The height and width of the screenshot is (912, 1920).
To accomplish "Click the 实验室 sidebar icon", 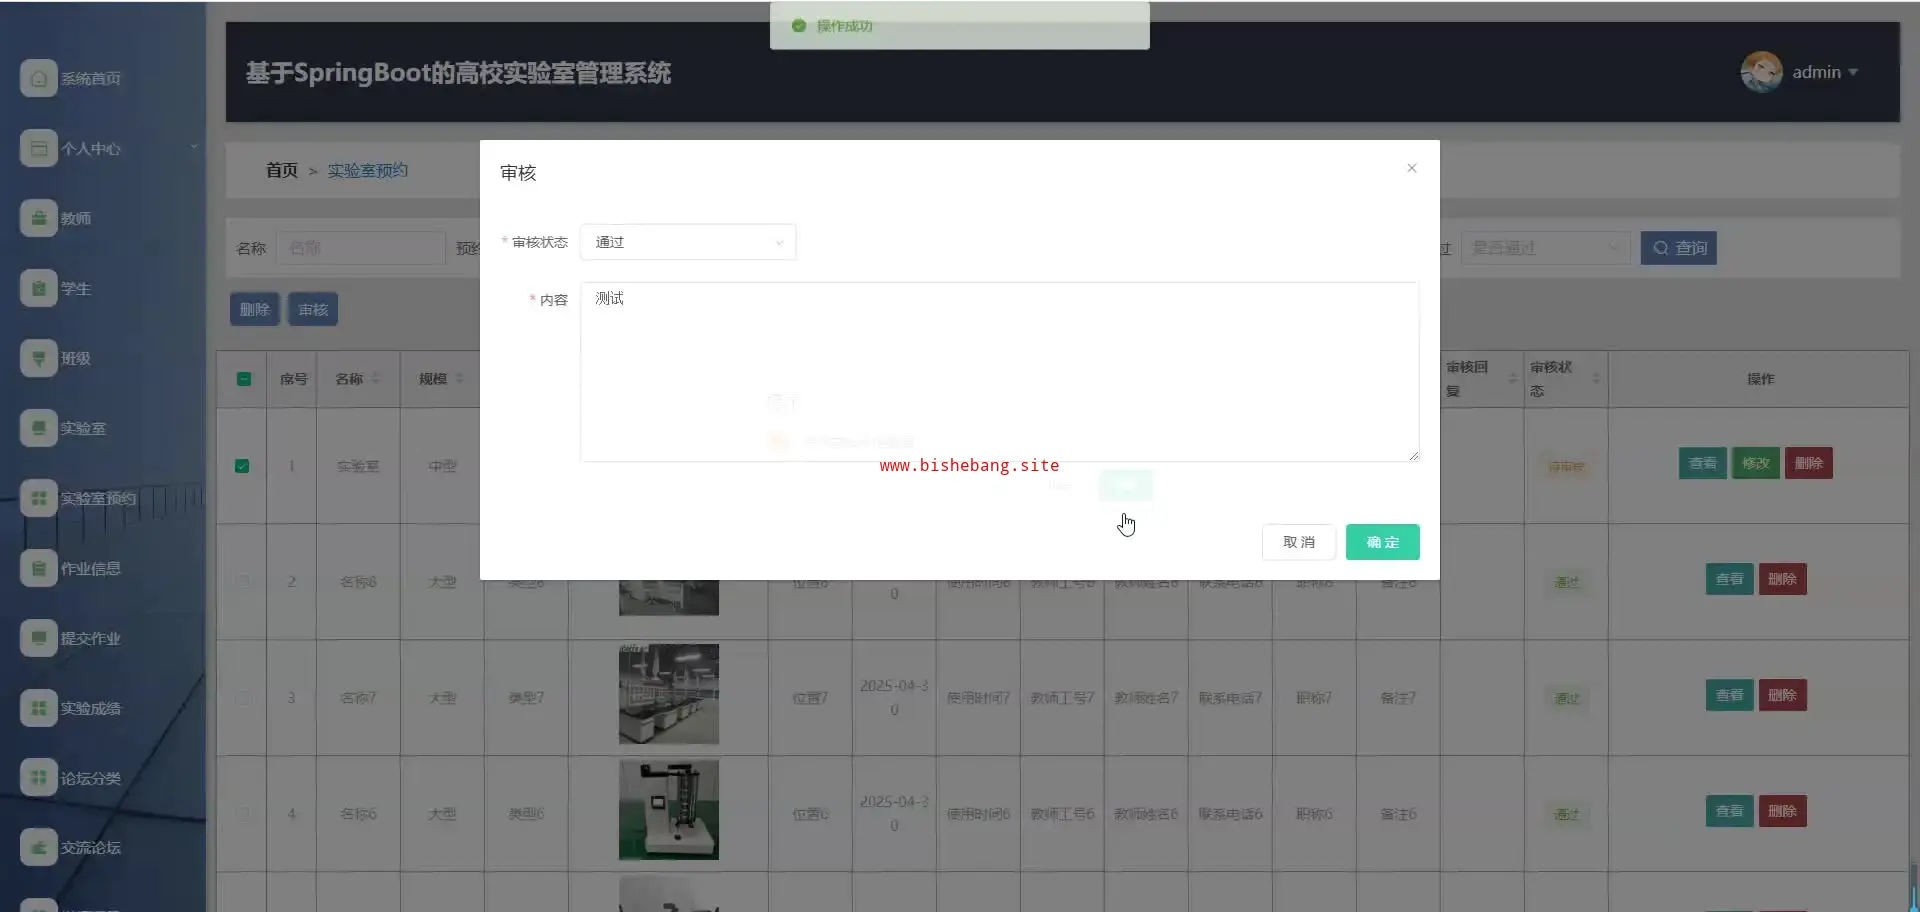I will (38, 428).
